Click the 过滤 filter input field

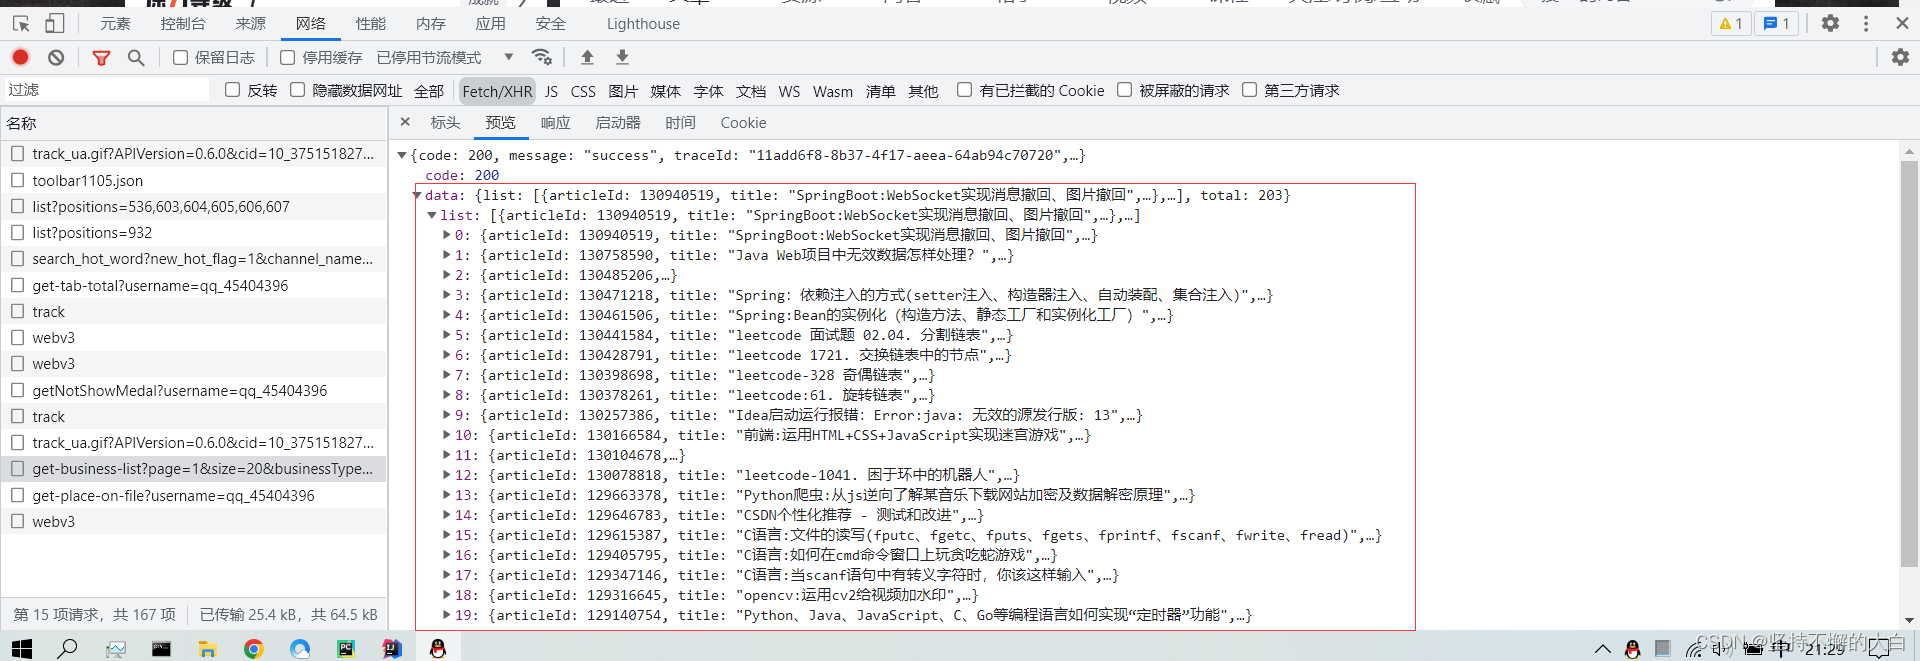(x=107, y=90)
